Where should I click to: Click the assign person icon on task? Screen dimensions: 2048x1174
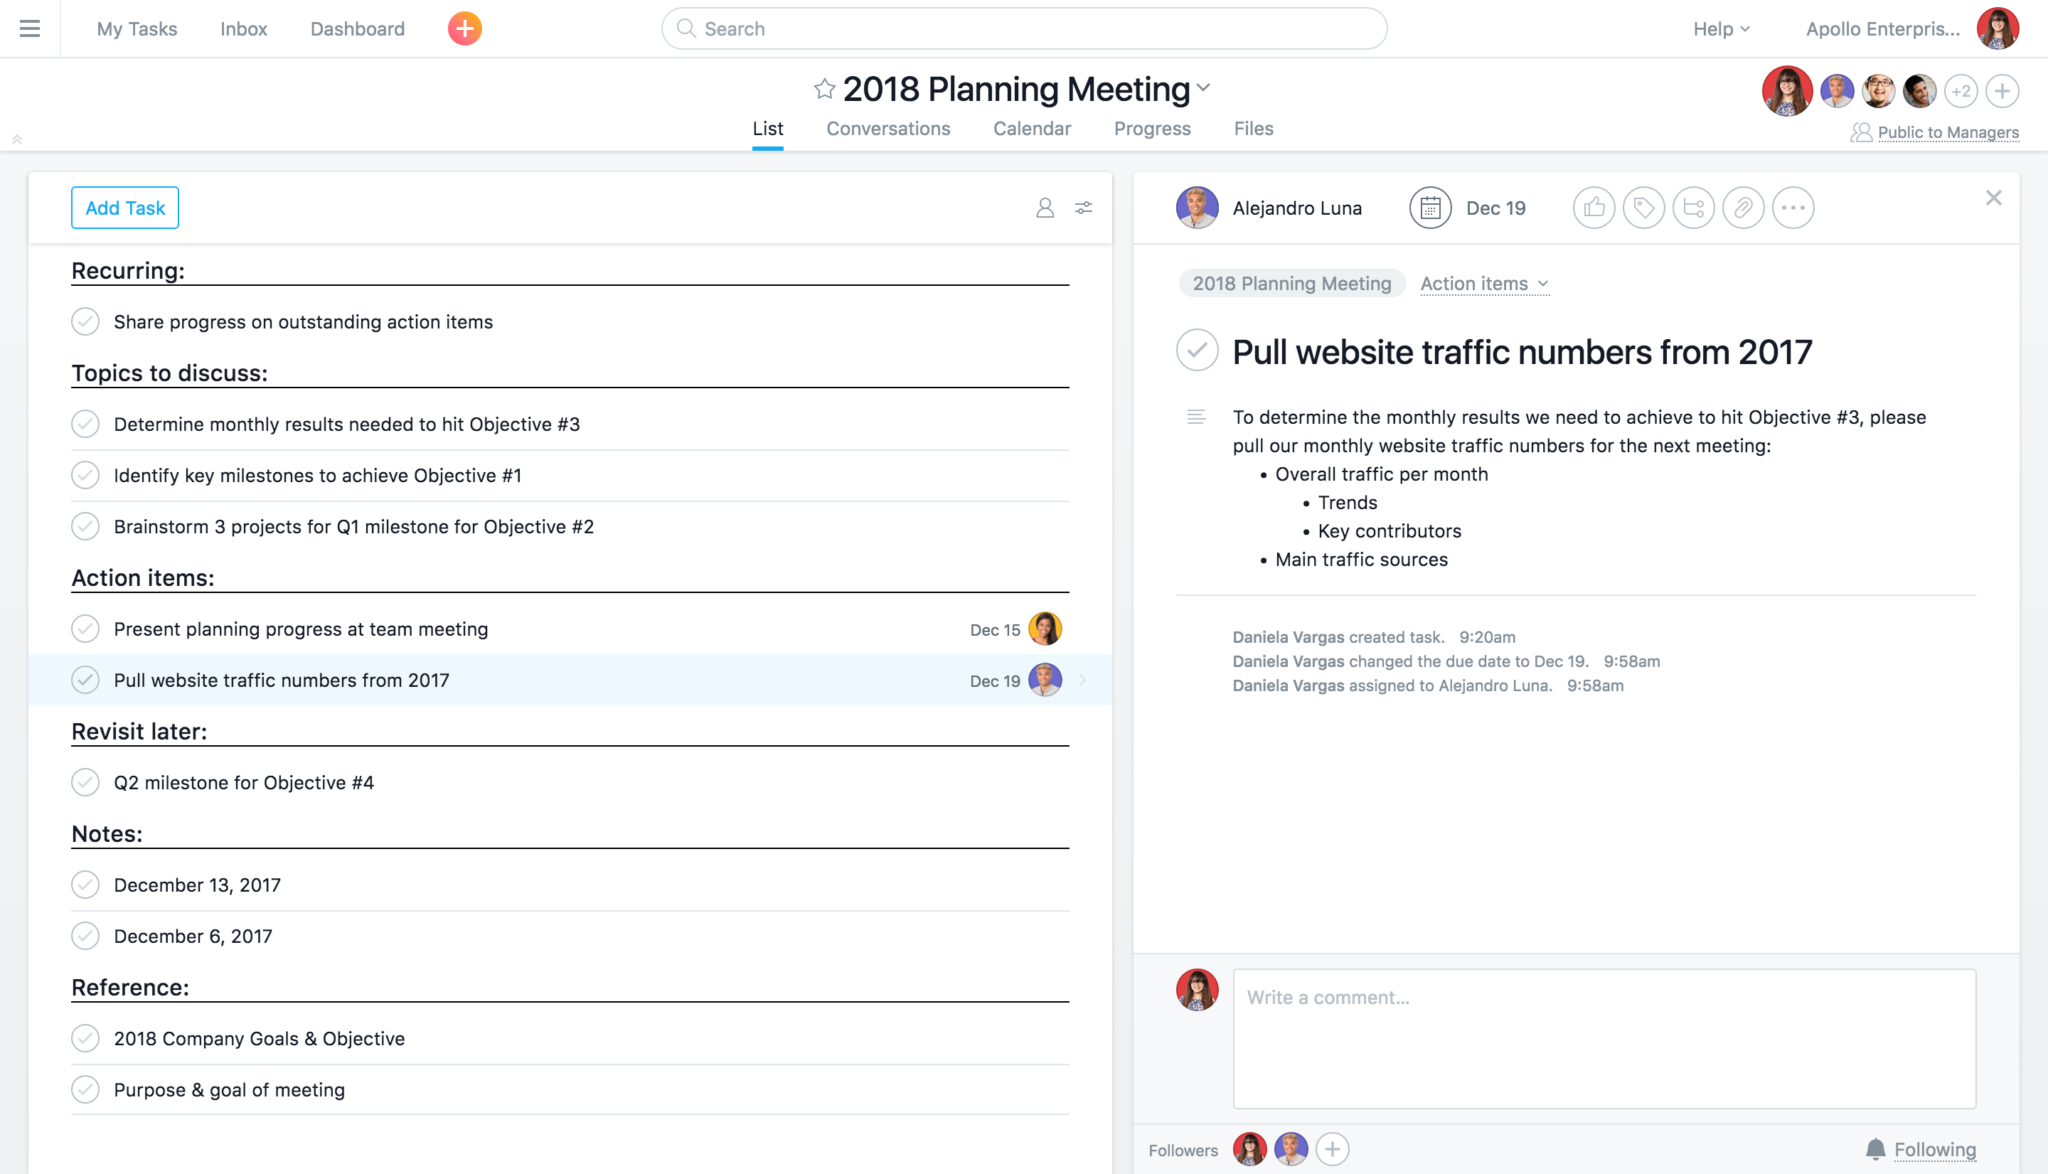(1045, 205)
